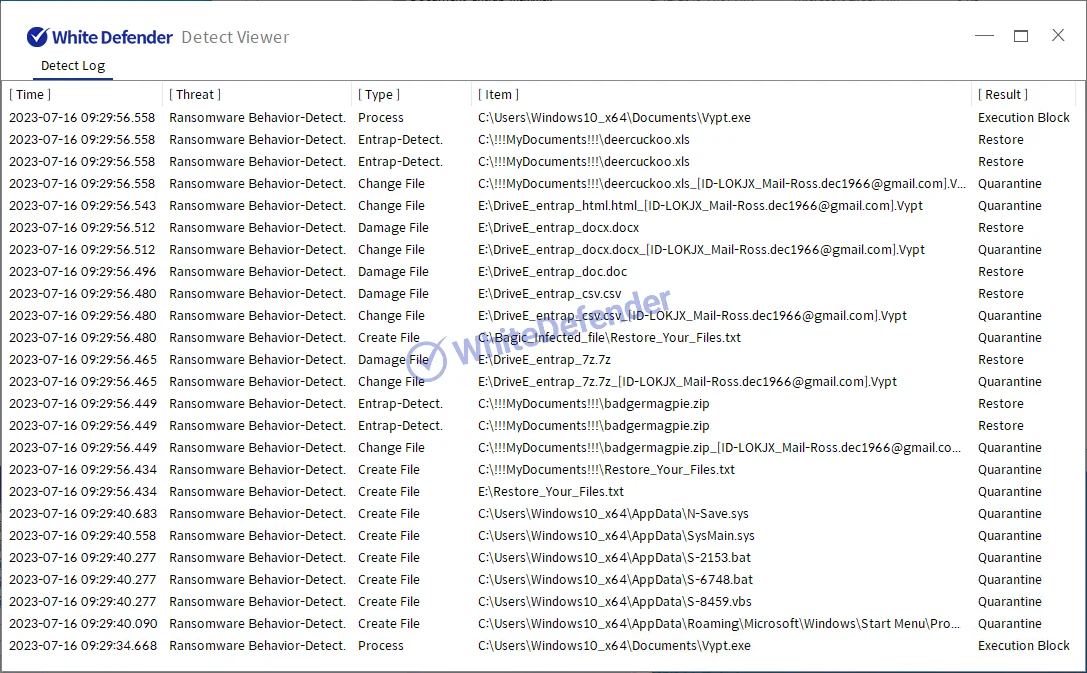The width and height of the screenshot is (1087, 673).
Task: Select the N-Save.sys log entry
Action: [x=612, y=514]
